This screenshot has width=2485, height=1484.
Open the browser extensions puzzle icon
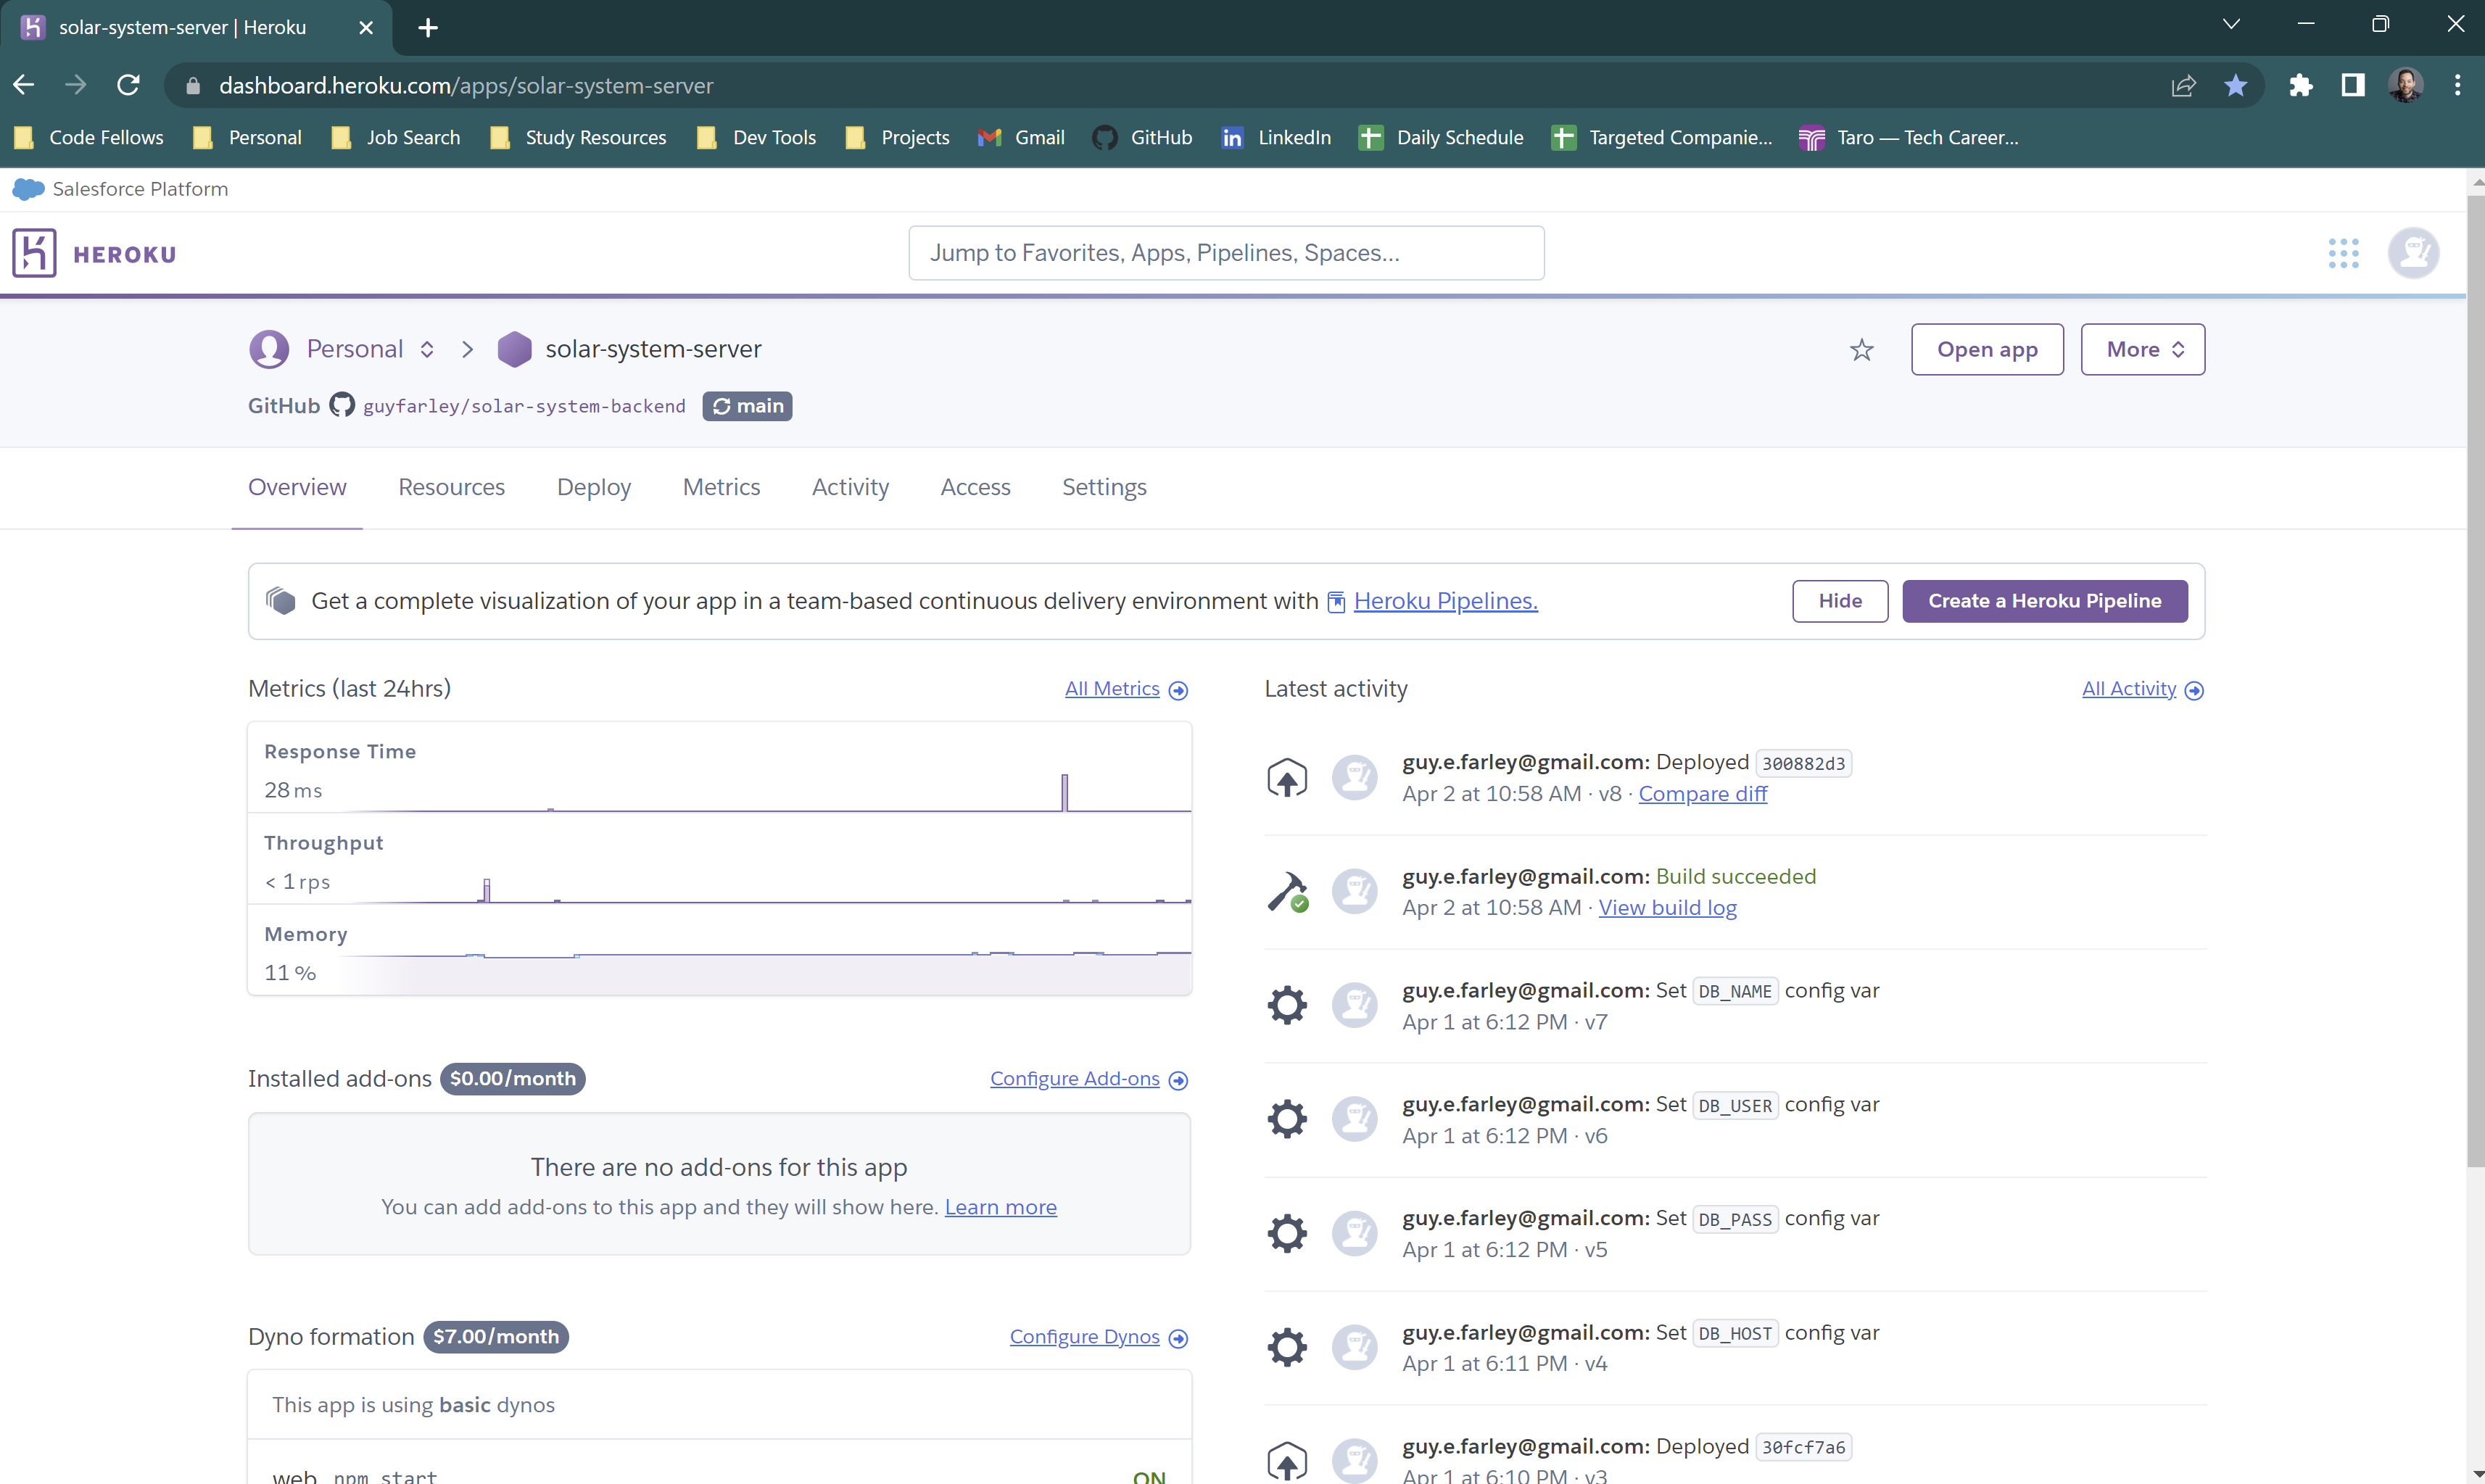pos(2300,85)
